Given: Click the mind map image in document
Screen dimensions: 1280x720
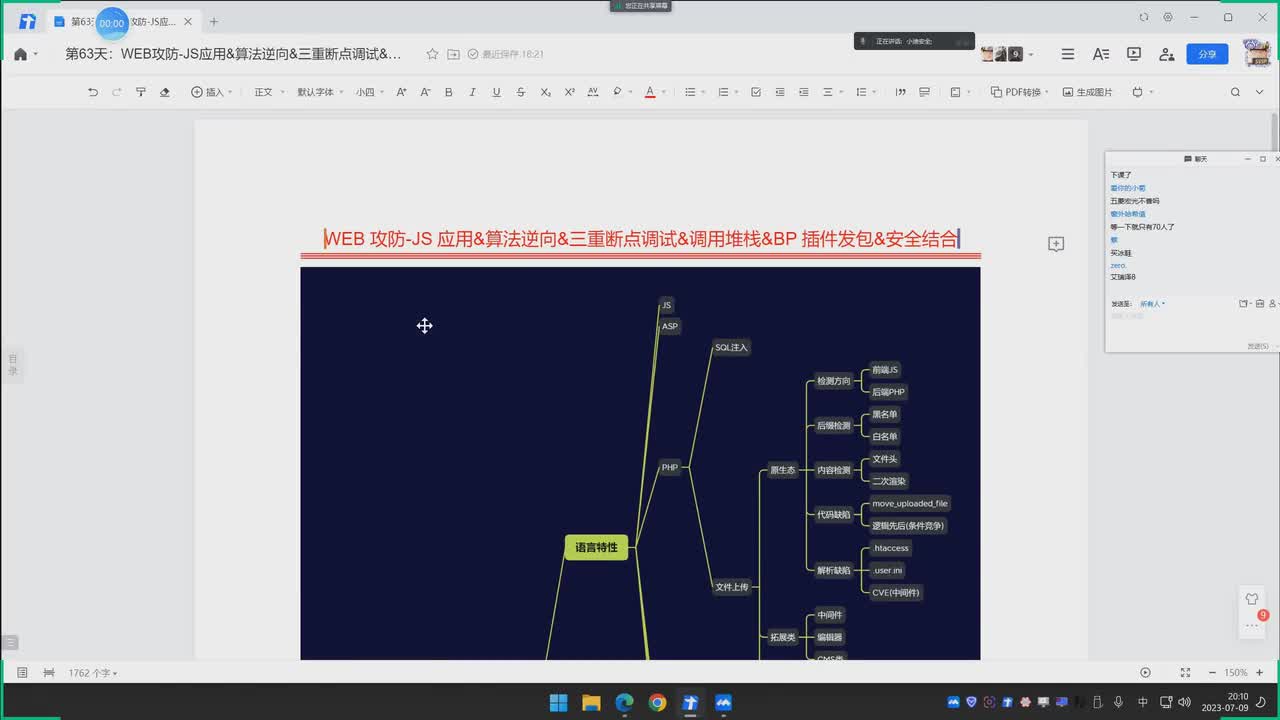Looking at the screenshot, I should pos(640,463).
